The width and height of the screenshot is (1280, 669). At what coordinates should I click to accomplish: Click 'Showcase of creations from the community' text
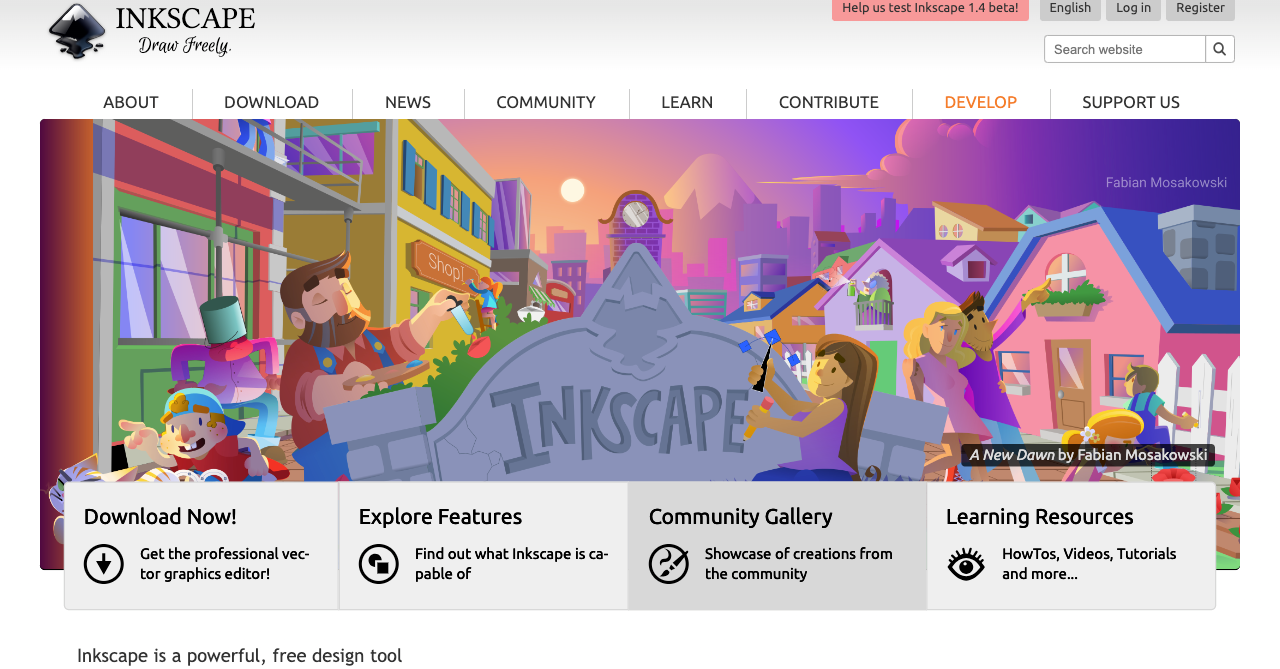[x=799, y=564]
